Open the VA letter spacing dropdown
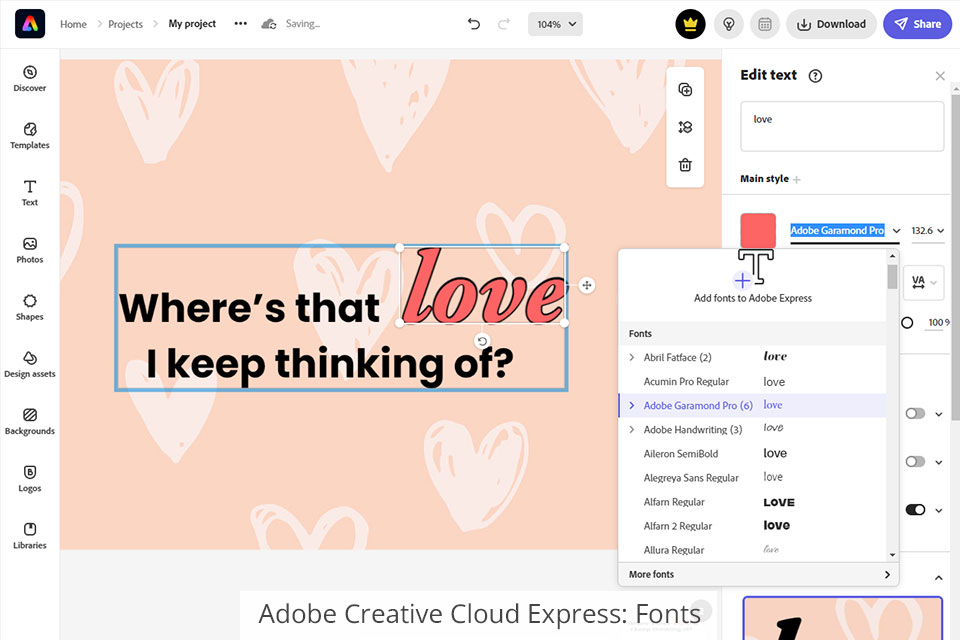Image resolution: width=960 pixels, height=640 pixels. coord(924,282)
